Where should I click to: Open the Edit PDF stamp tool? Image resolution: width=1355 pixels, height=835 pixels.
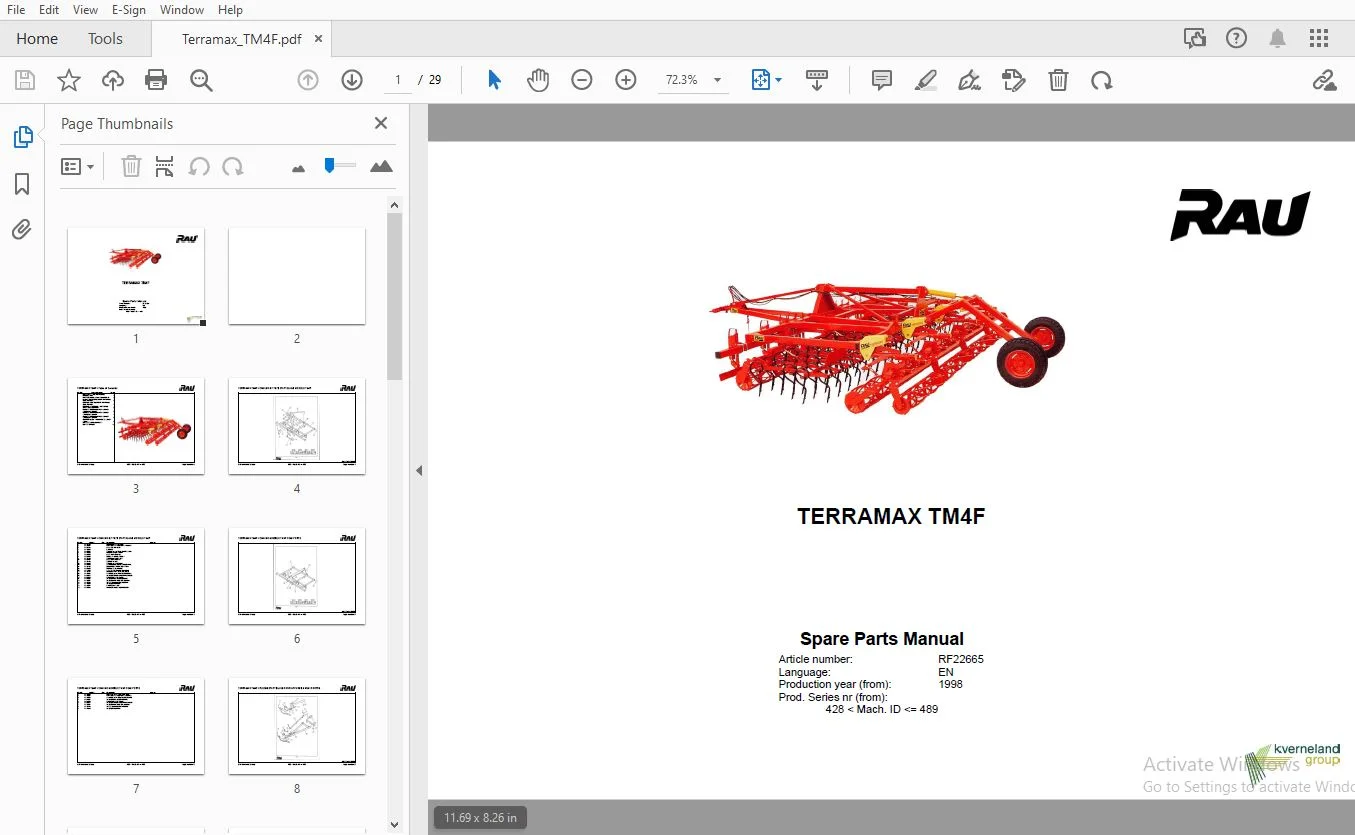(1014, 80)
